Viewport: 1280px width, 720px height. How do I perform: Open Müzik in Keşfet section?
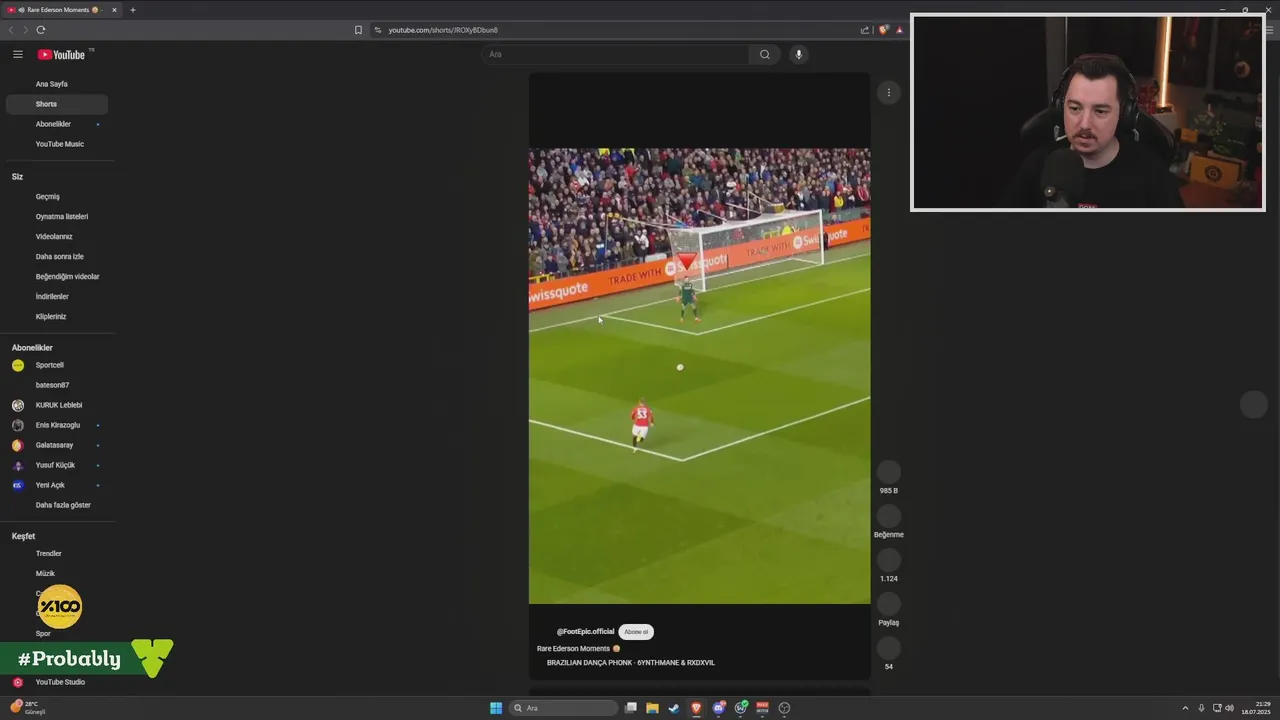(x=45, y=574)
